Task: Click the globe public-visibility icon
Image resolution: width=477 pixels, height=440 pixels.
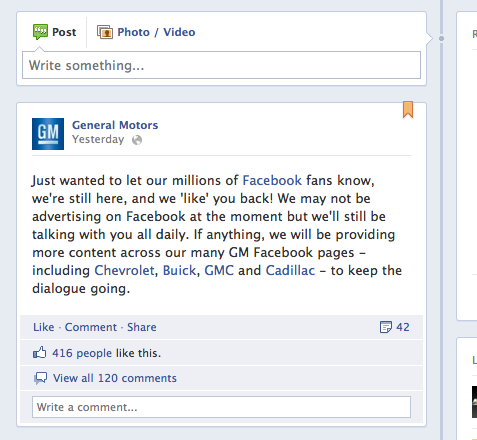Action: [x=137, y=140]
